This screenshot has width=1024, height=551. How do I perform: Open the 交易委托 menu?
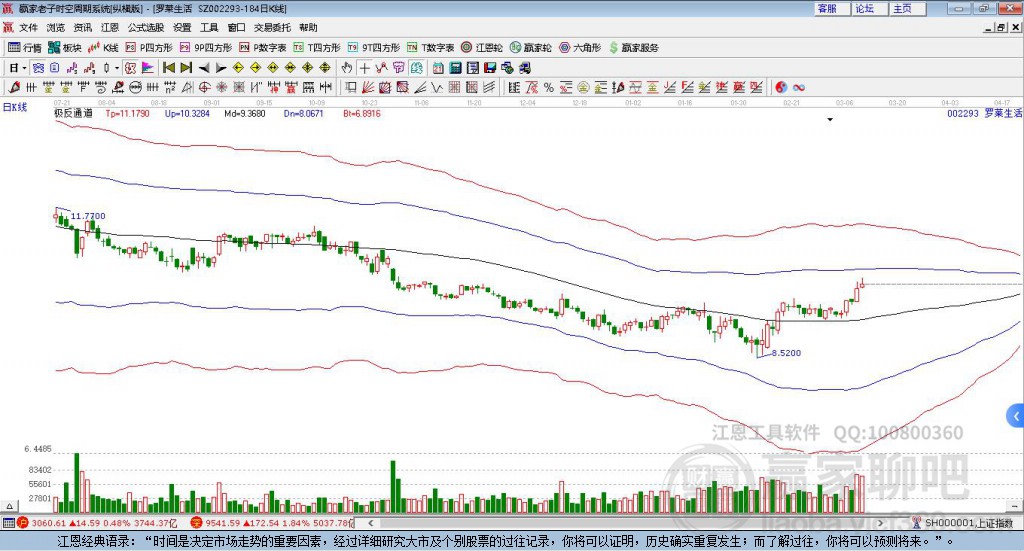272,27
